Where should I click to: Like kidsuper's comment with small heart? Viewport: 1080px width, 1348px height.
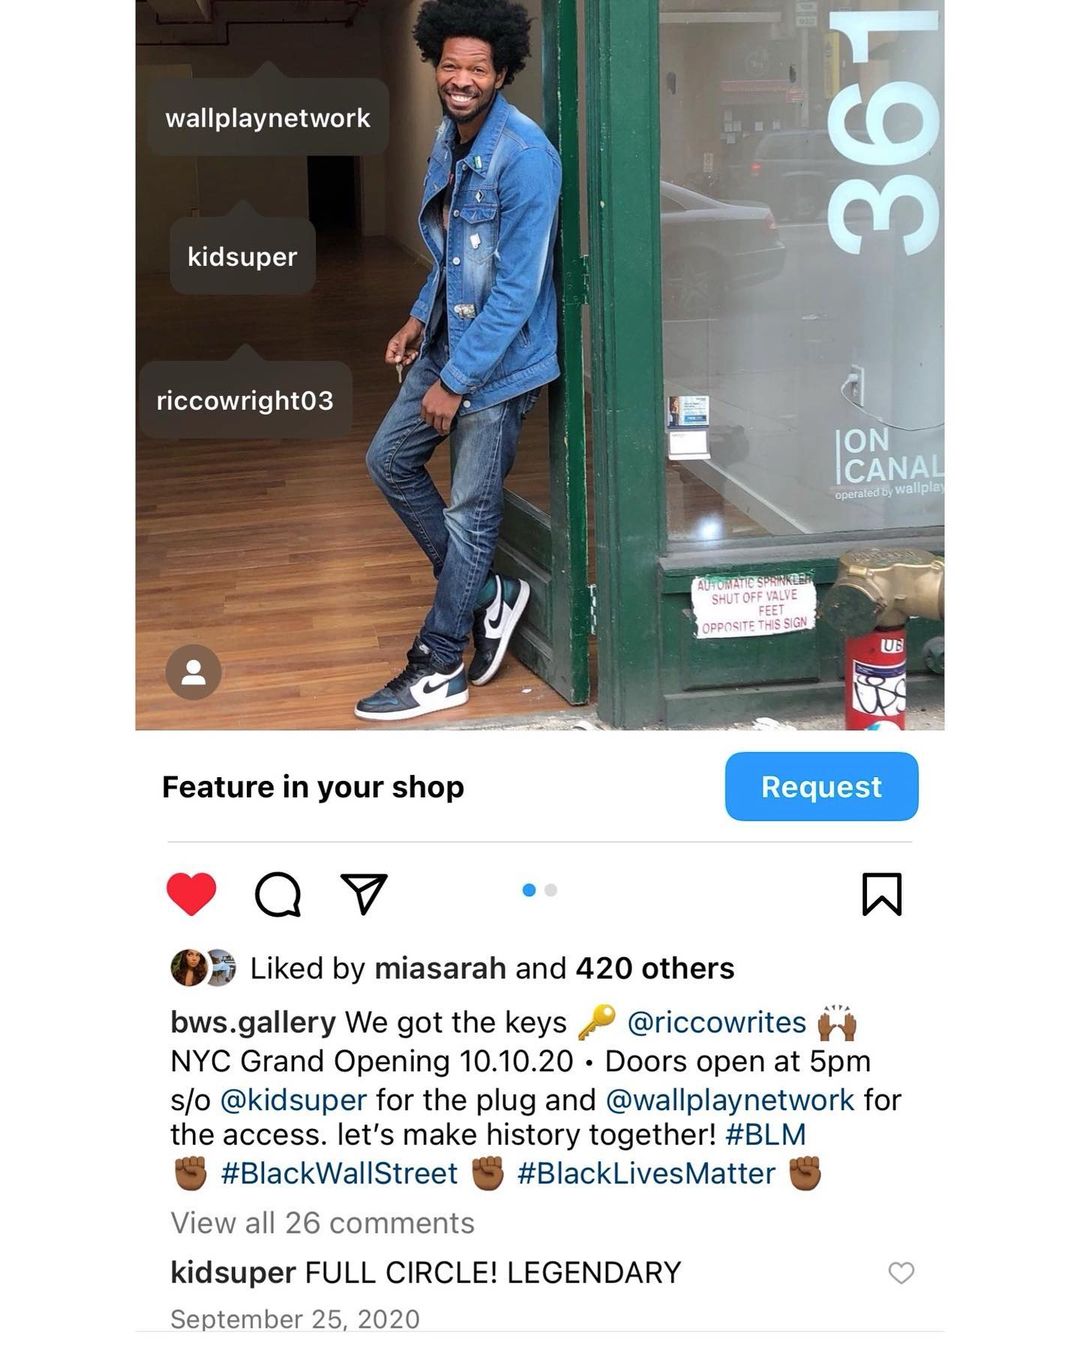901,1272
